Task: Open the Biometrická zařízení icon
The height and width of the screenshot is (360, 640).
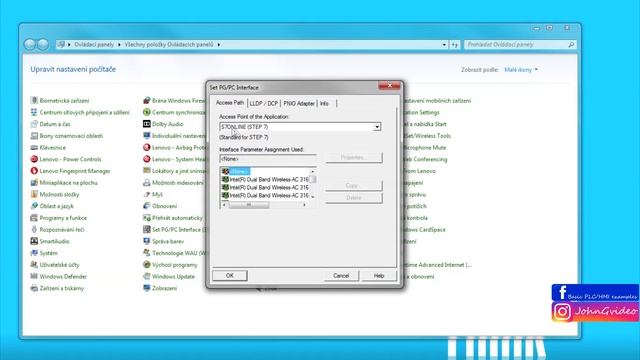Action: point(34,100)
